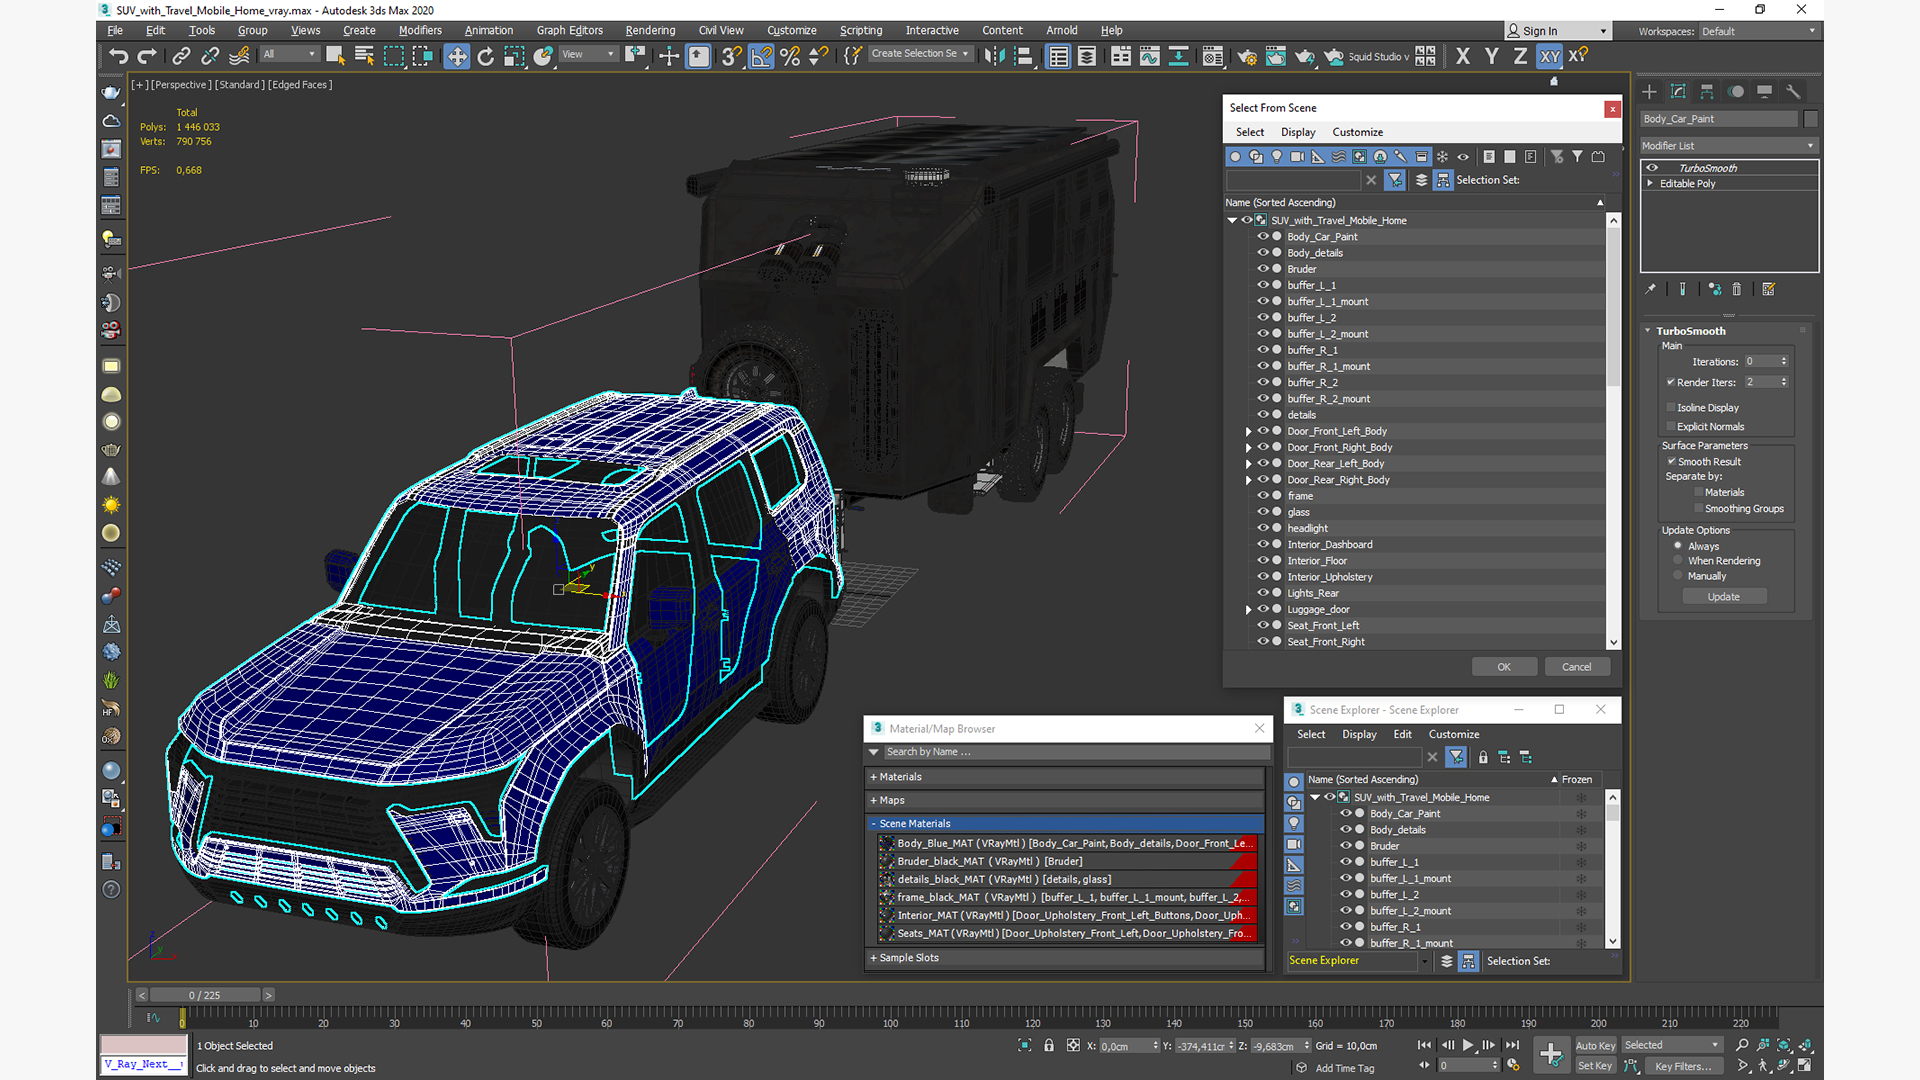Toggle TurboSmooth modifier eye icon in stack
This screenshot has width=1920, height=1080.
pyautogui.click(x=1653, y=168)
